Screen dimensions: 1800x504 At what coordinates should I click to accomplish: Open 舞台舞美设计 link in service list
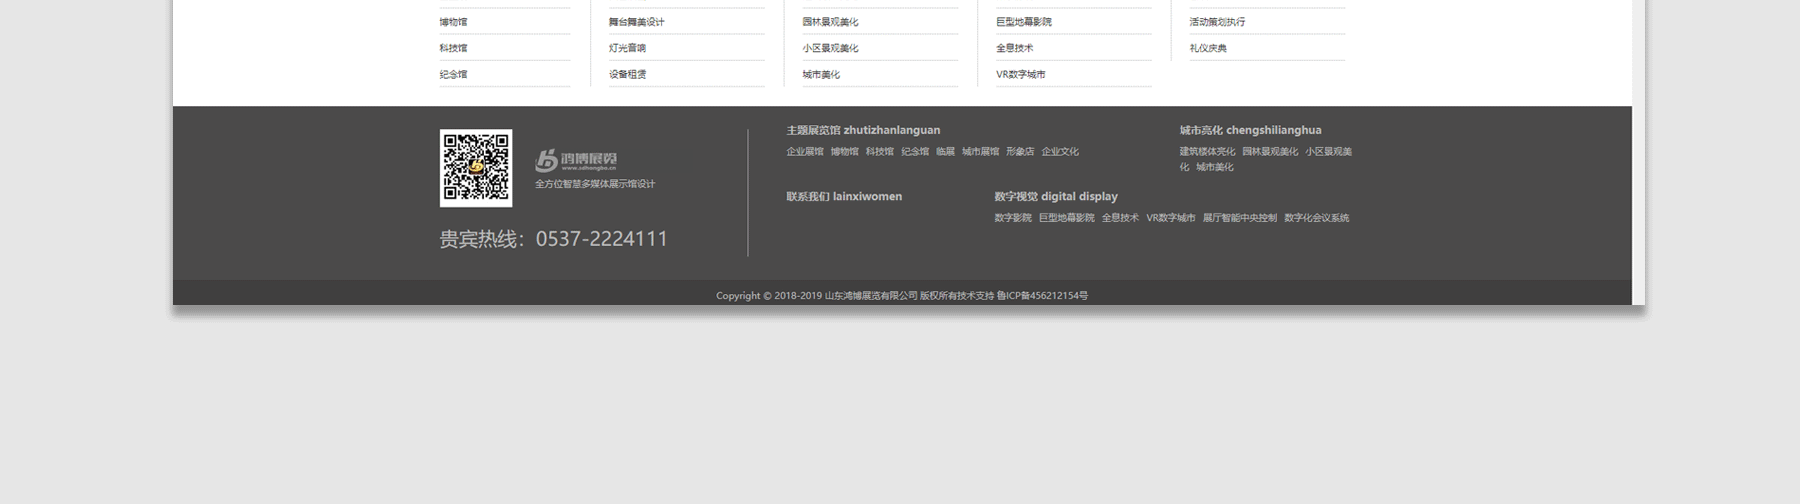click(636, 22)
